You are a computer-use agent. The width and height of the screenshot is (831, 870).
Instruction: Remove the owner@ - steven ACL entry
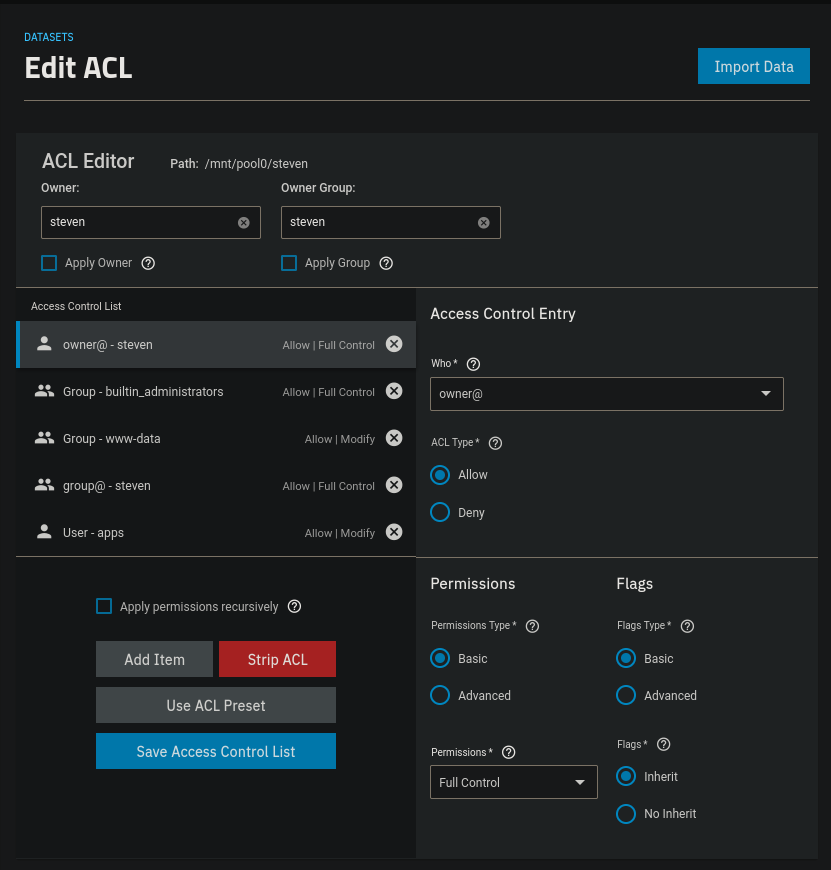click(x=394, y=344)
